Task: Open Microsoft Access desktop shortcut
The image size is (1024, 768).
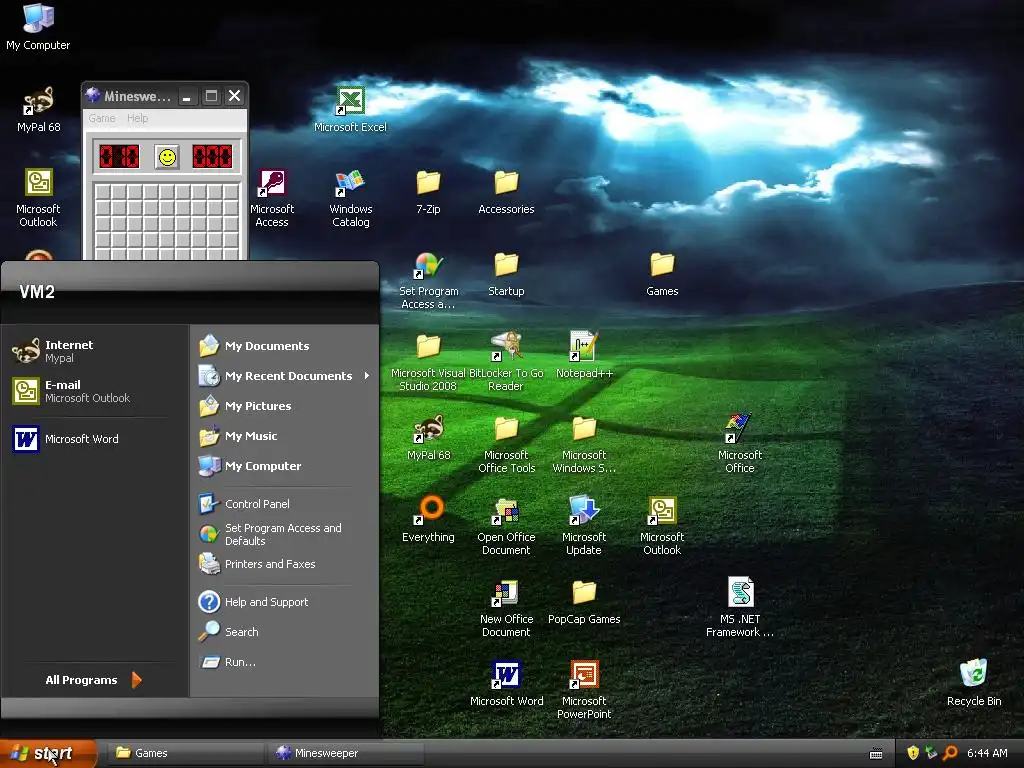Action: click(272, 199)
